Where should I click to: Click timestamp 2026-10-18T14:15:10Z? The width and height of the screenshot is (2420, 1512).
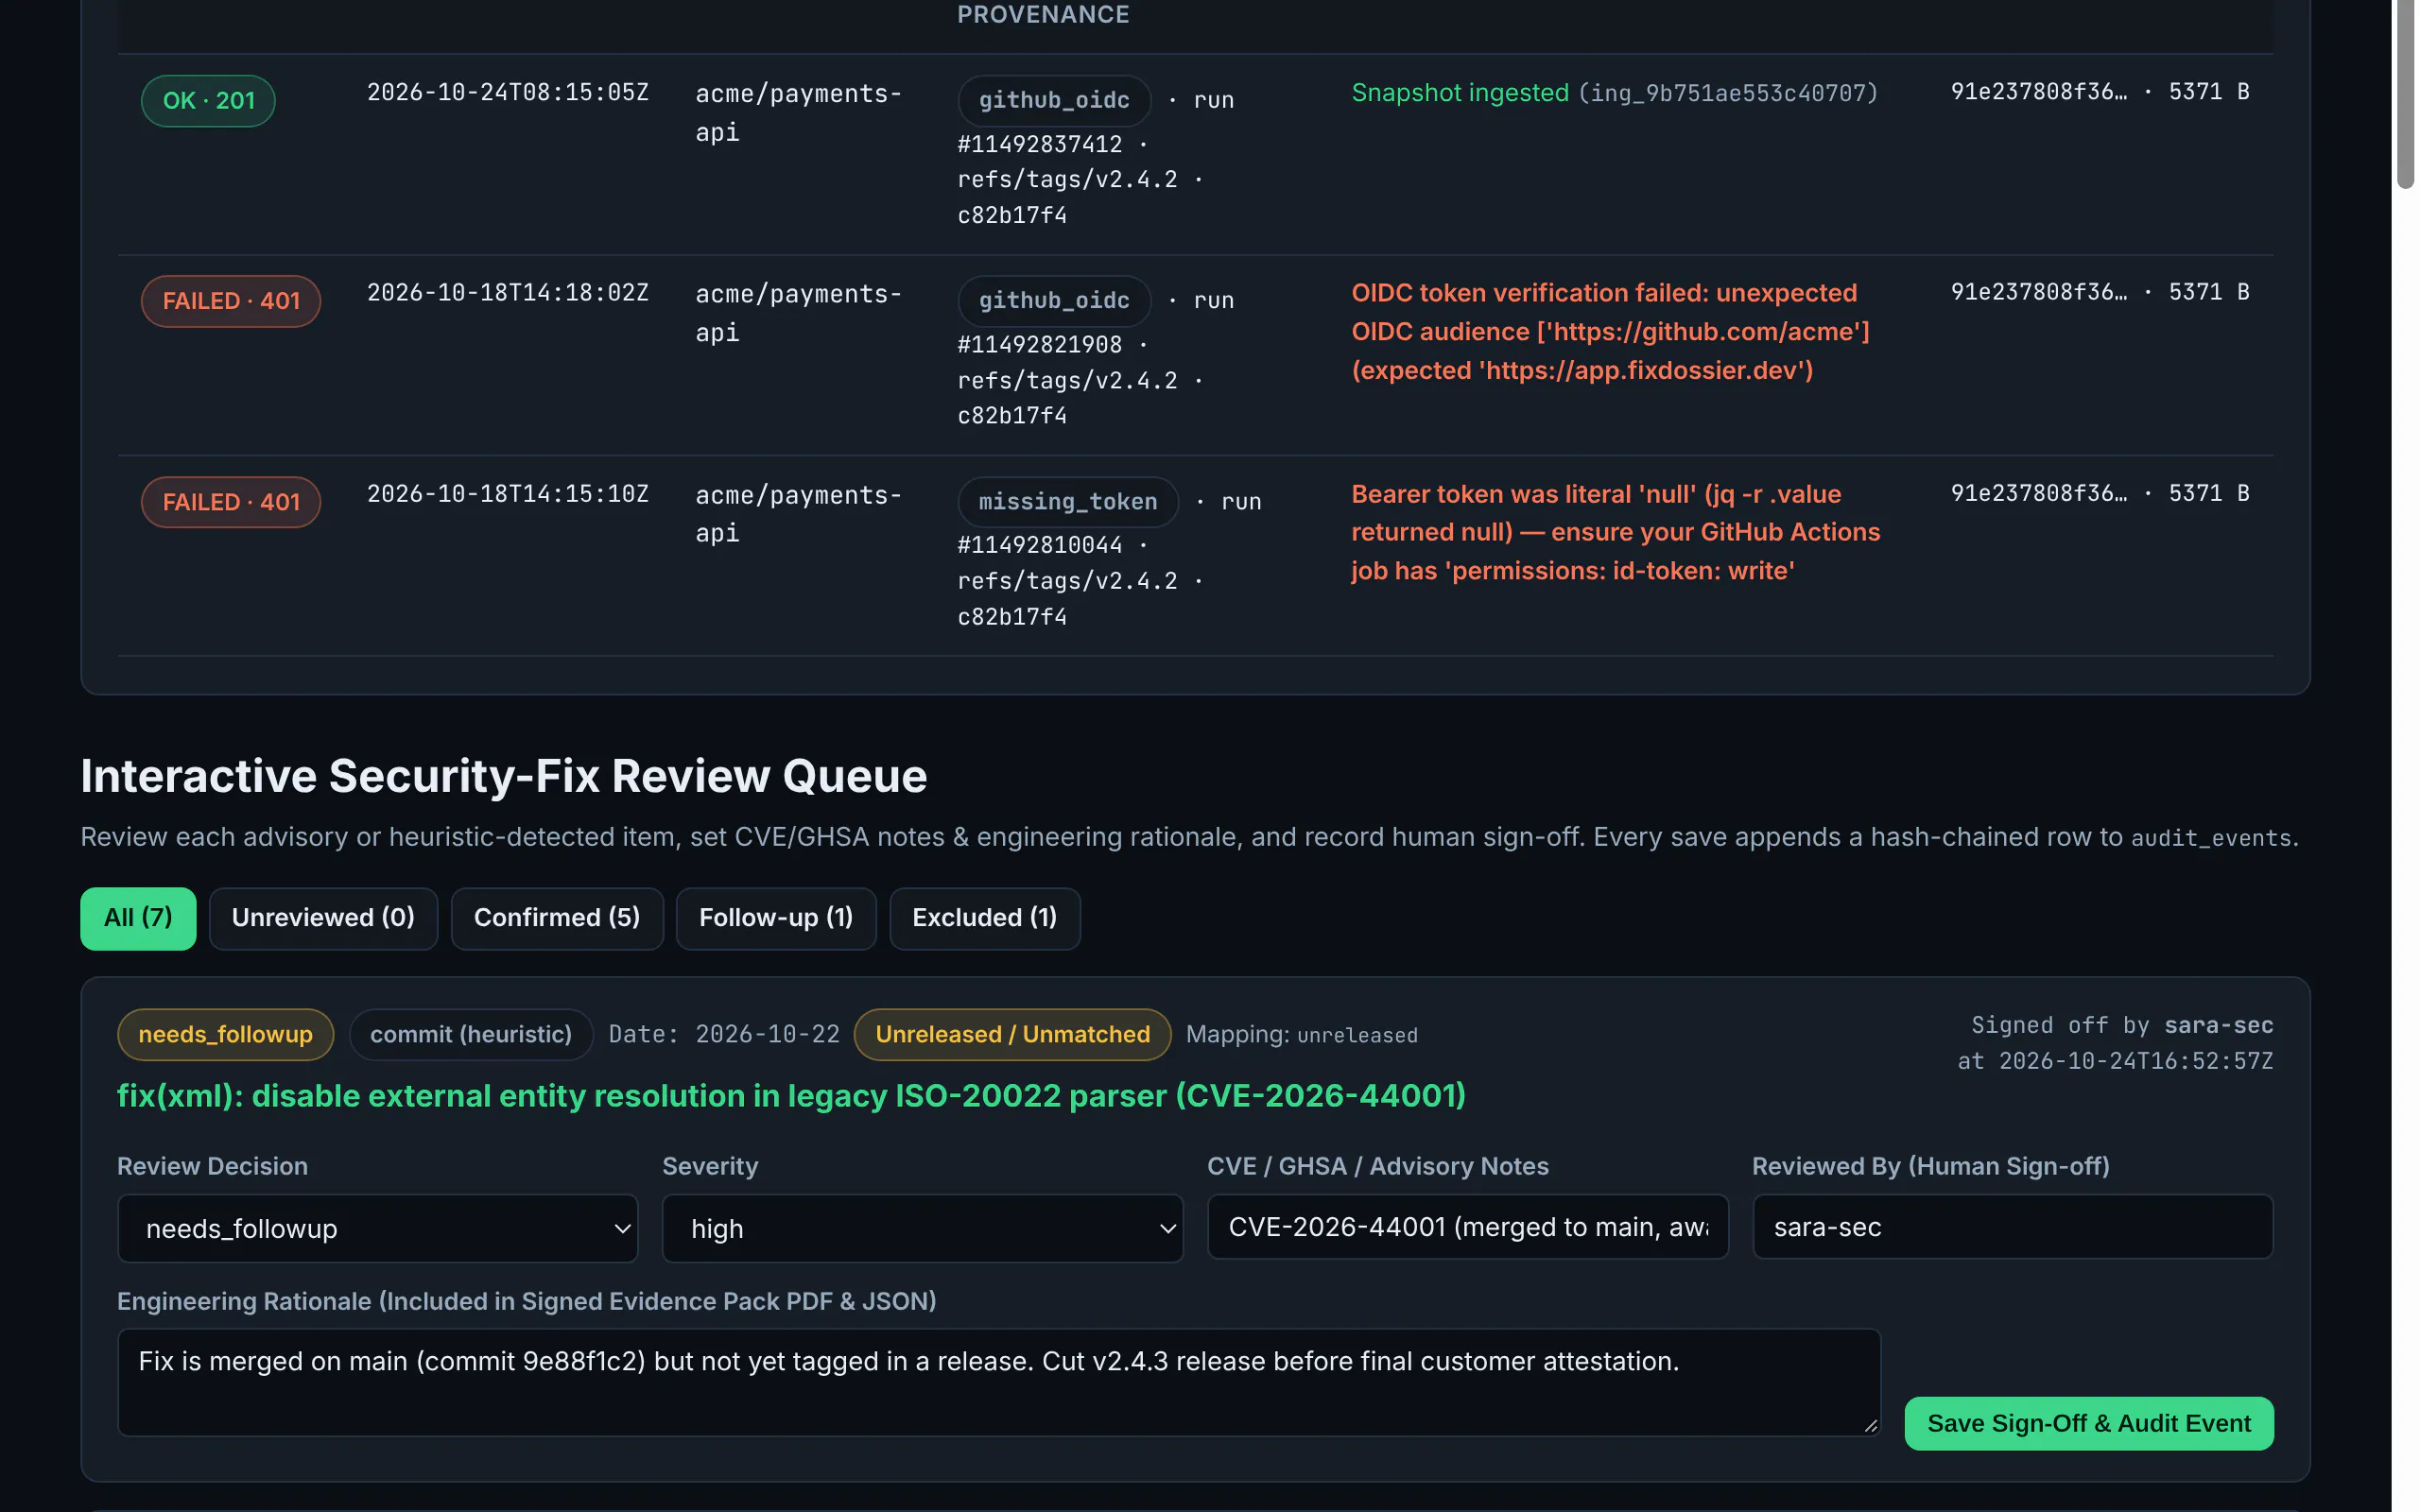pyautogui.click(x=508, y=493)
